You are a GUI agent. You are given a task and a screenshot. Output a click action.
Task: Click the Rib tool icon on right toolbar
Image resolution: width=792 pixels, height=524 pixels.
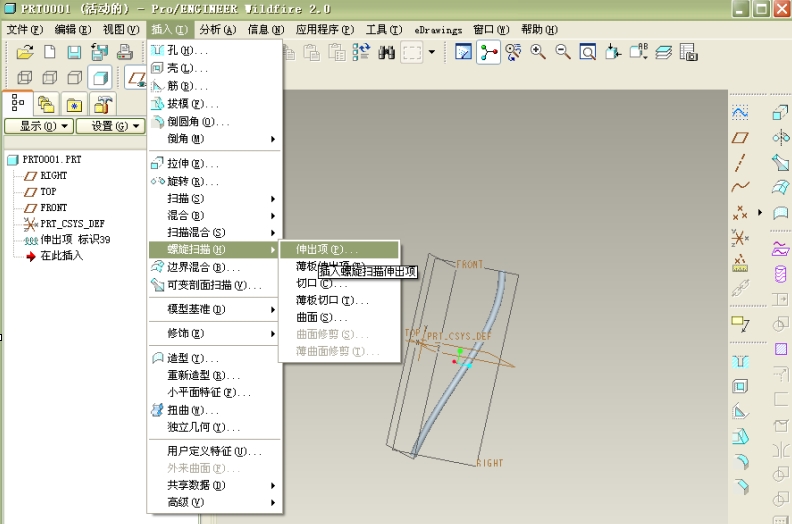(740, 412)
